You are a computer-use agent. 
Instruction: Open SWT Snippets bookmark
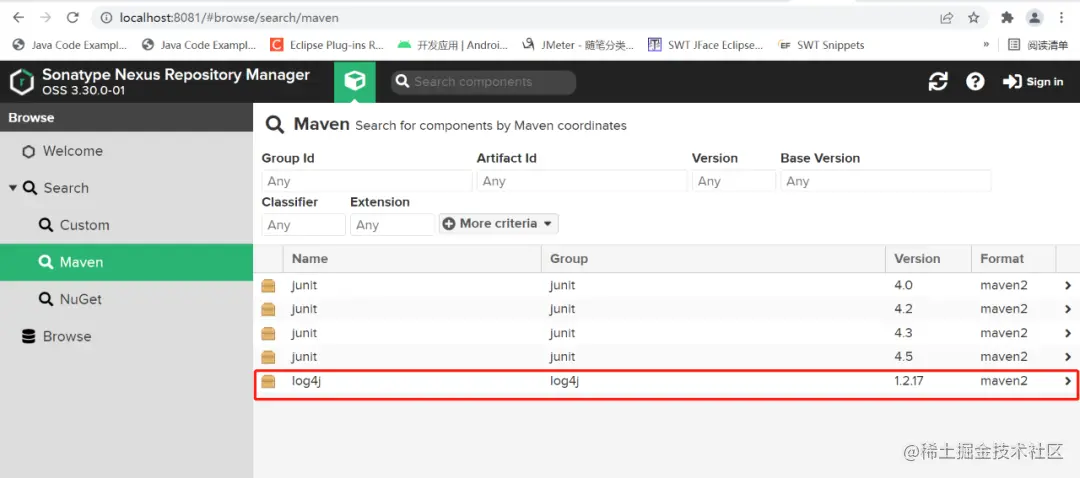click(x=821, y=45)
